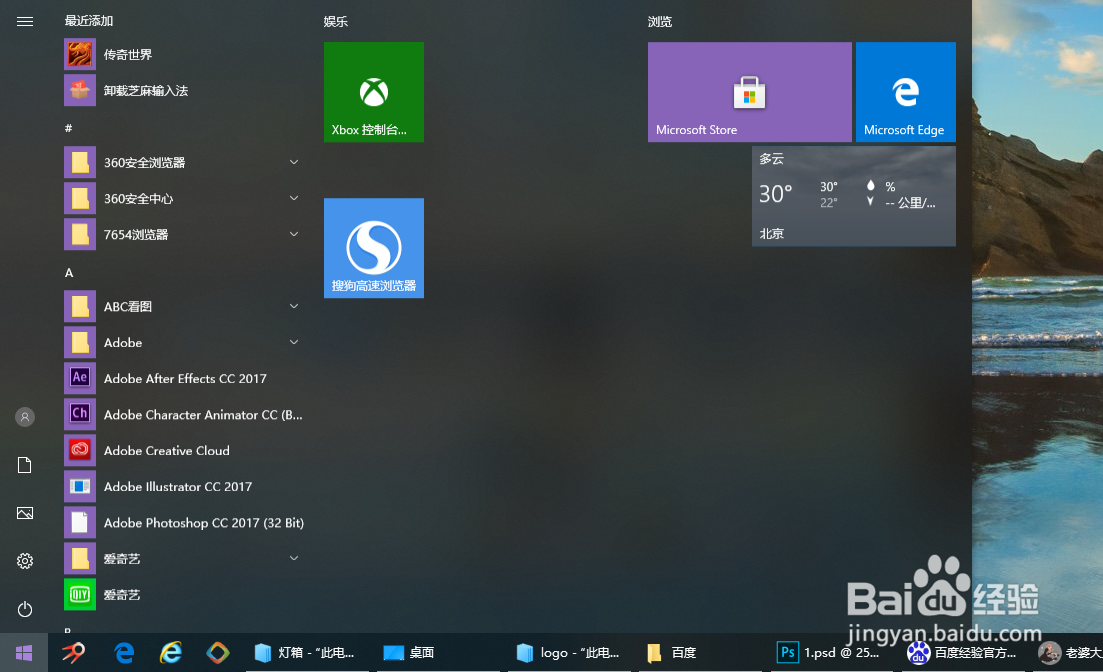Open Documents from the Start sidebar
The image size is (1103, 672).
(x=25, y=465)
